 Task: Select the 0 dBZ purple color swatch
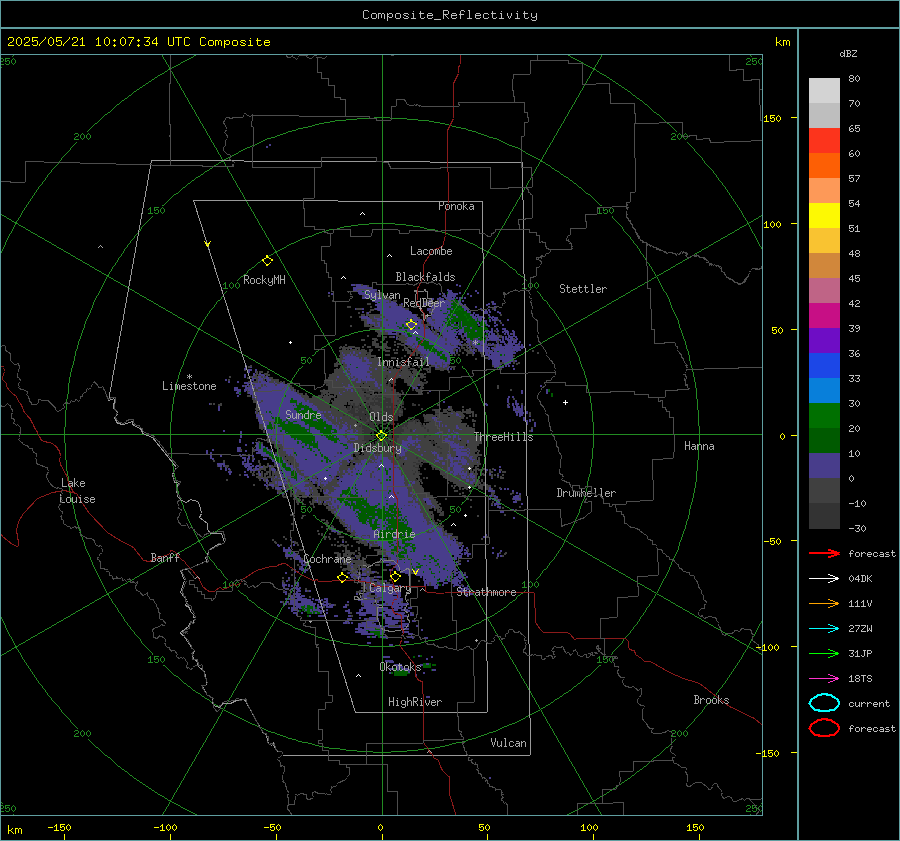point(824,465)
